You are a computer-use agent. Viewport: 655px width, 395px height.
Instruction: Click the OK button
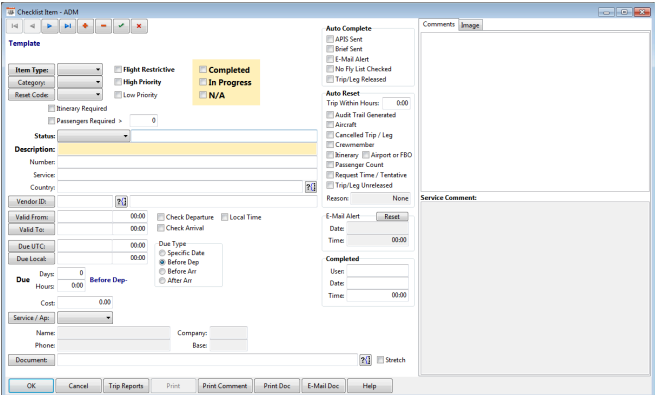31,386
